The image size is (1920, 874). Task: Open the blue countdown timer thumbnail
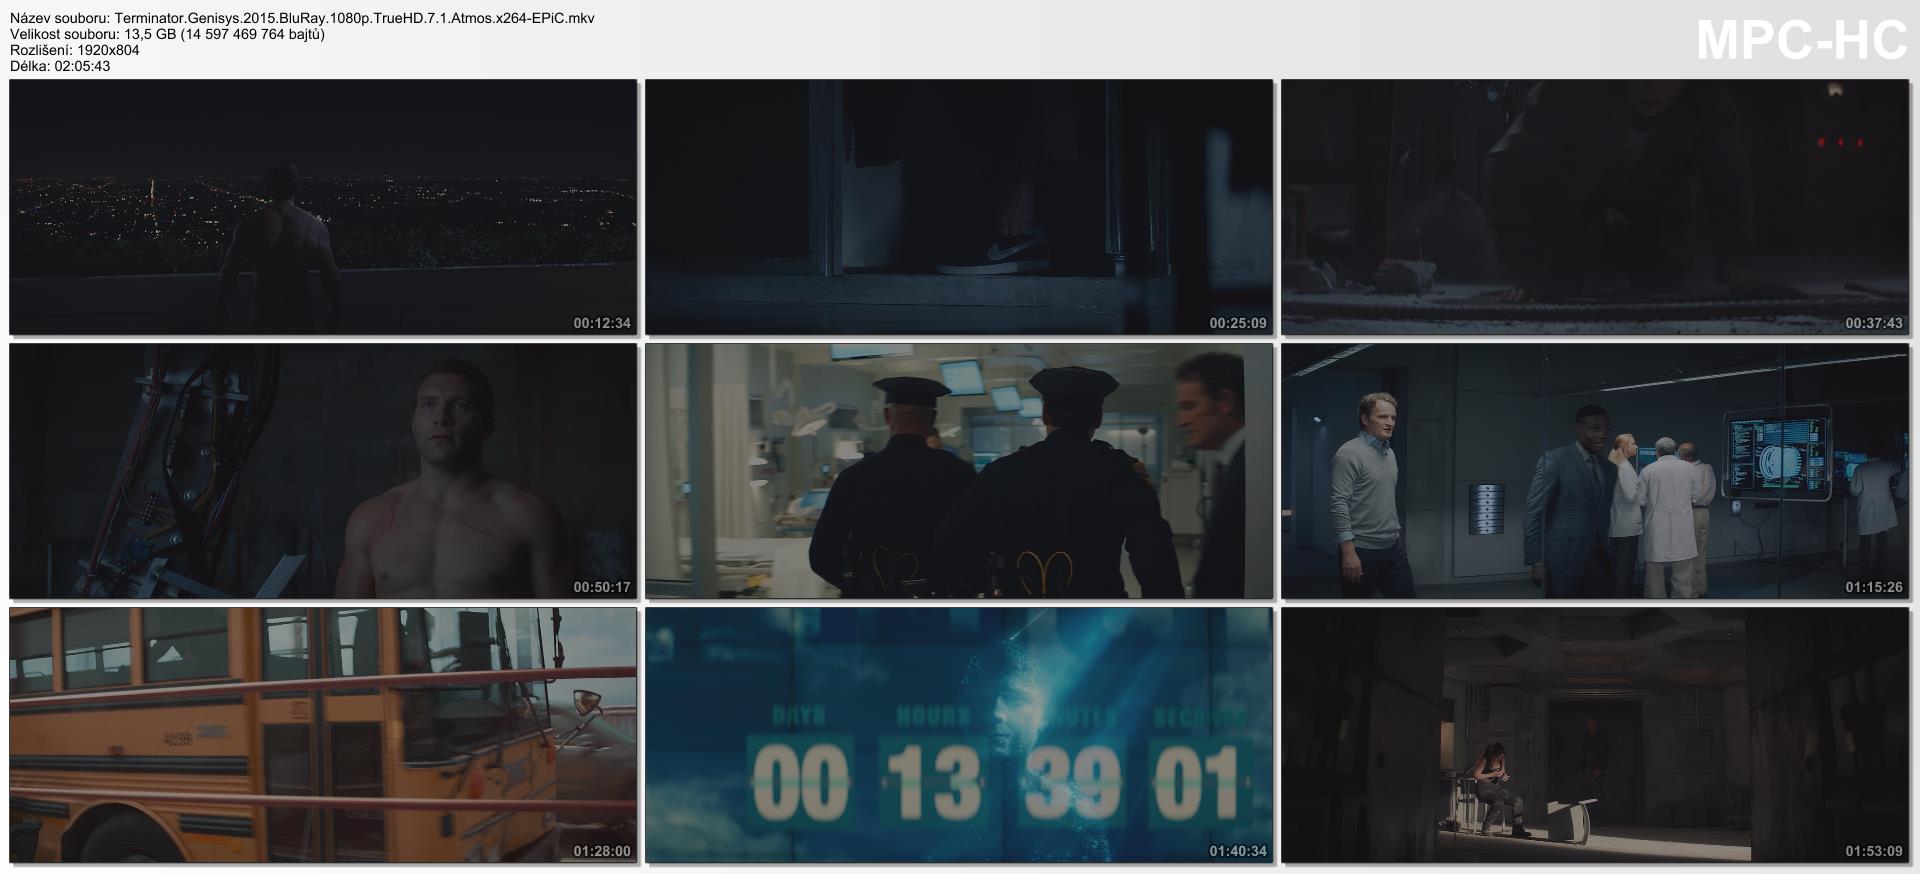(x=958, y=735)
